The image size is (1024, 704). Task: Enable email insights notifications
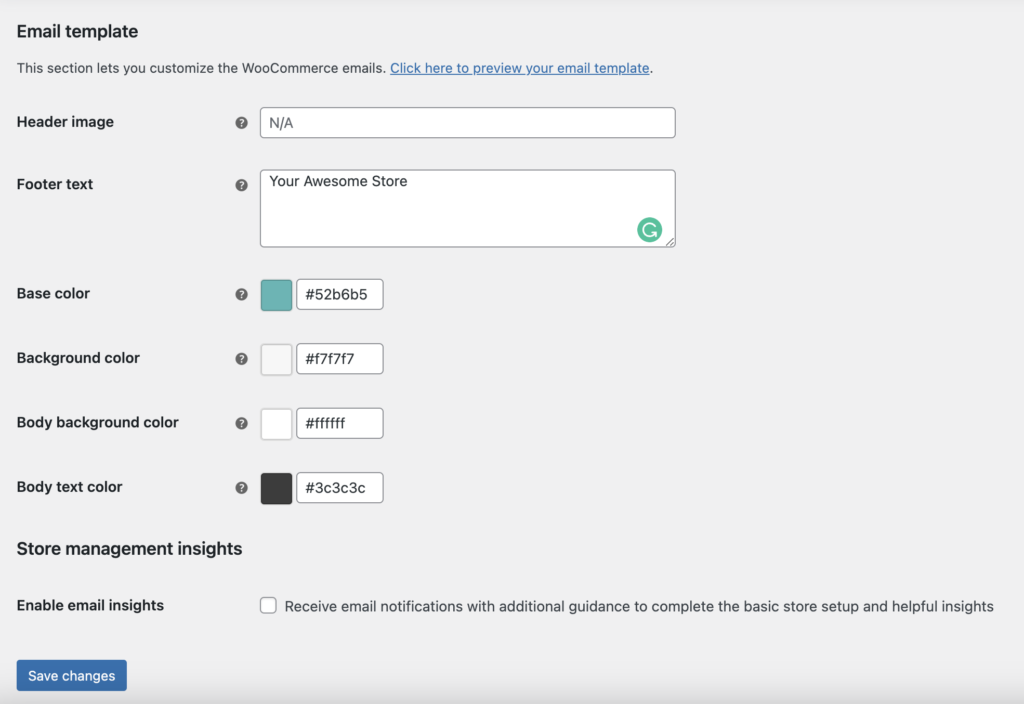click(x=268, y=605)
